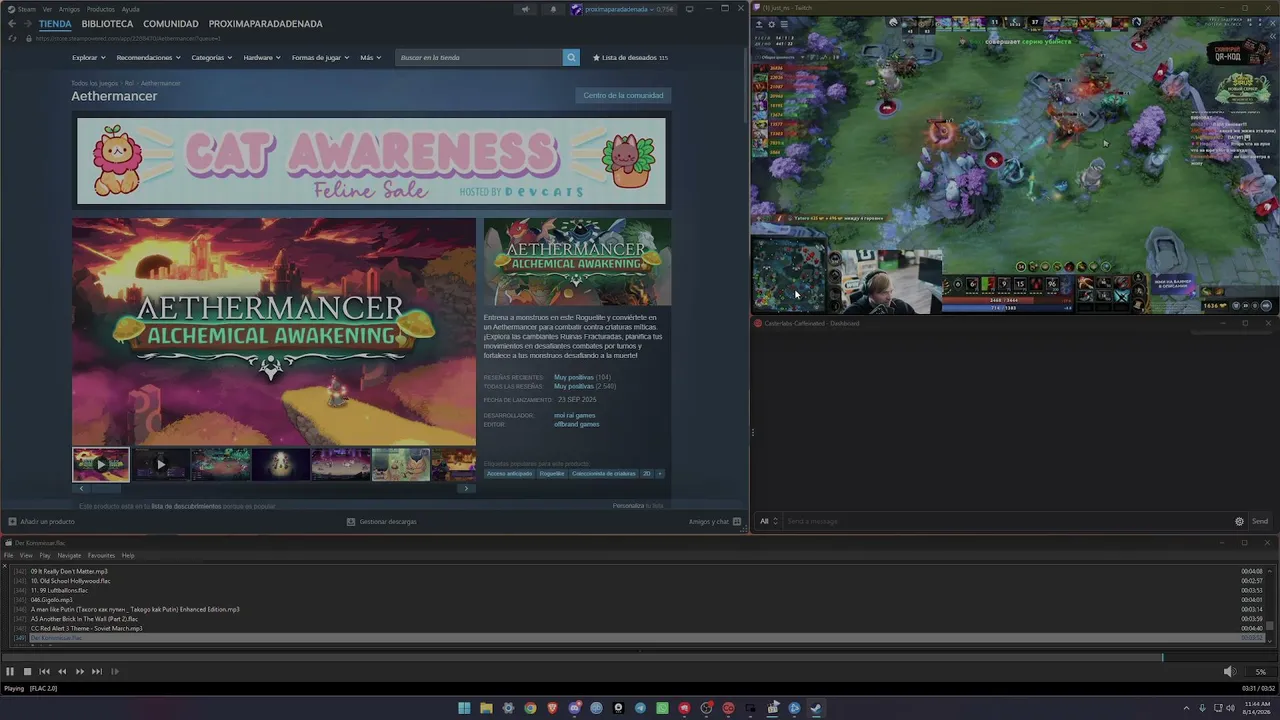The image size is (1280, 720).
Task: Open Steam notifications bell
Action: point(553,9)
